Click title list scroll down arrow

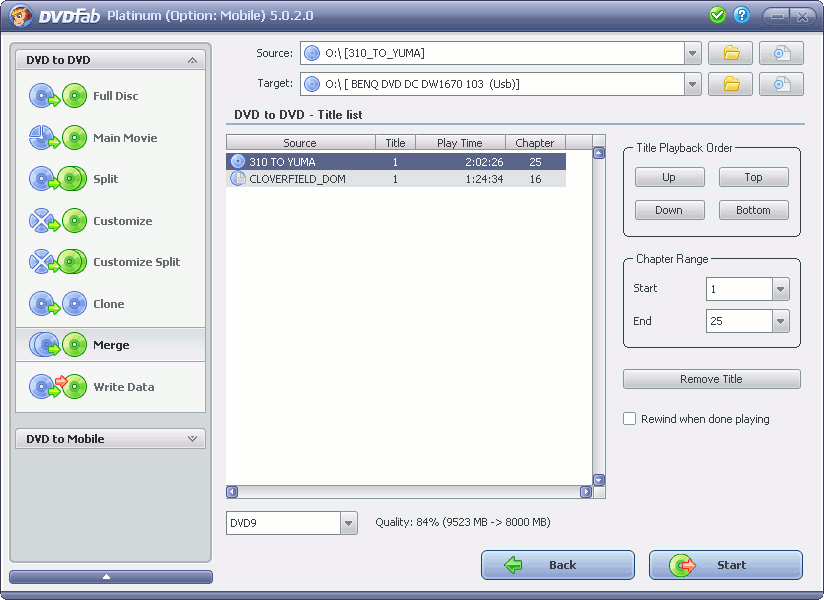pyautogui.click(x=599, y=480)
